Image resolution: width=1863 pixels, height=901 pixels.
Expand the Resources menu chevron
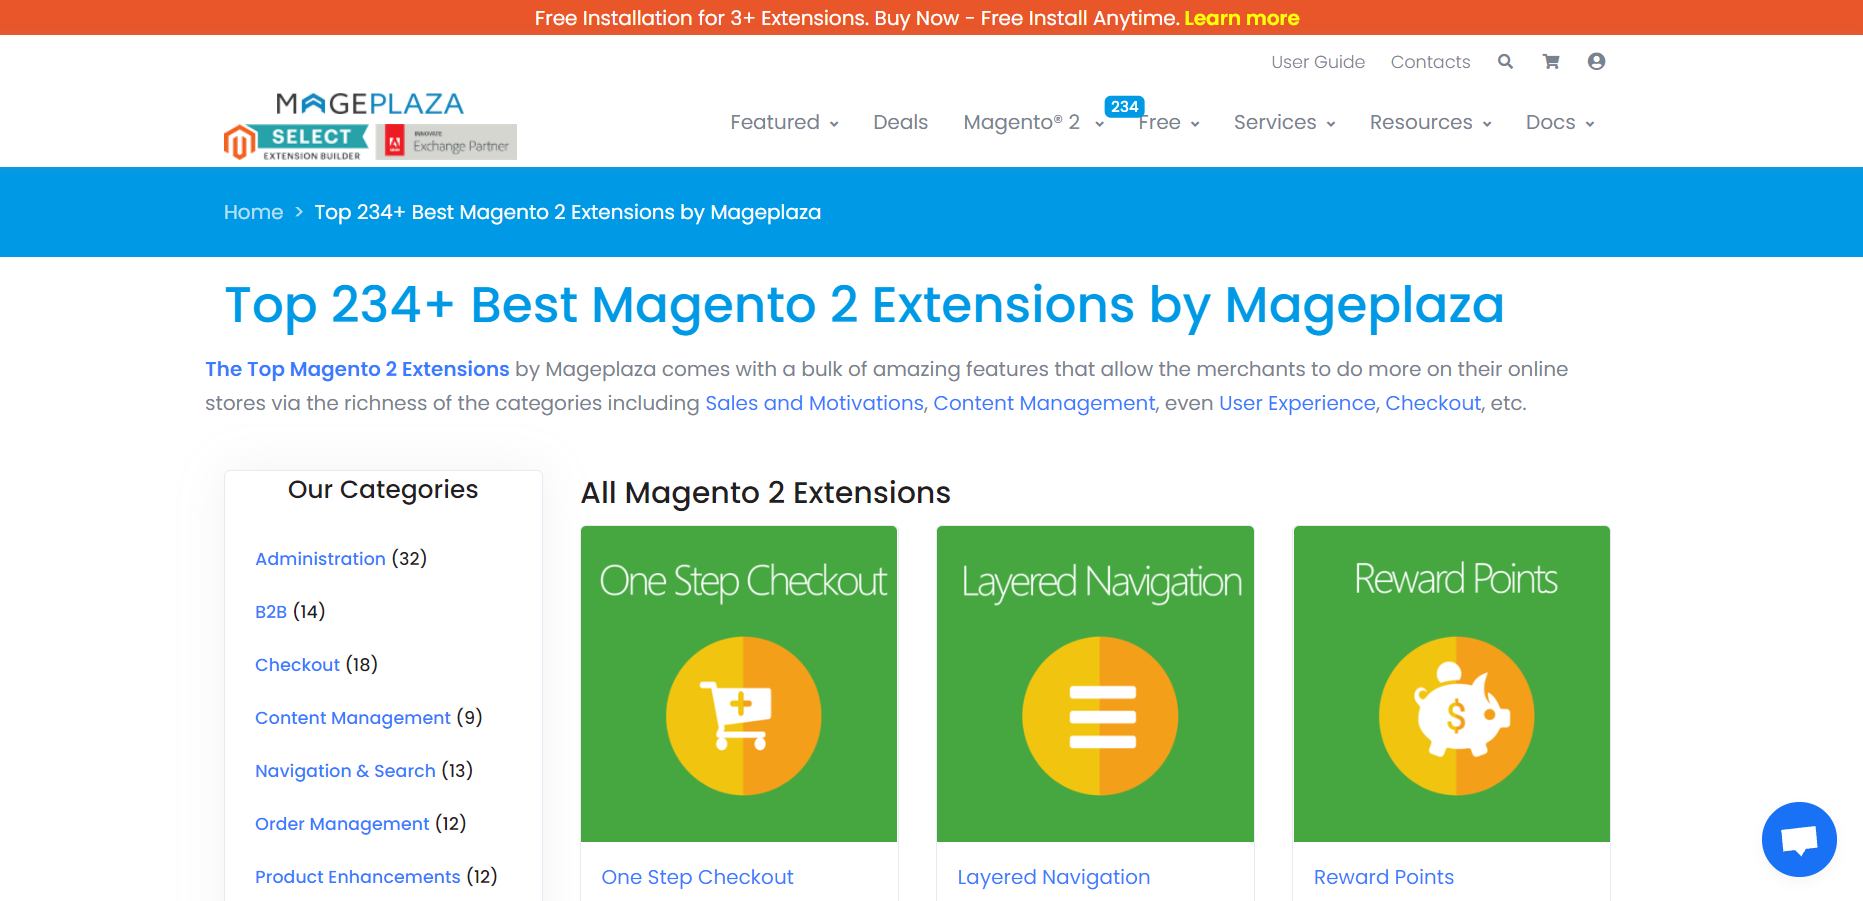(x=1487, y=124)
